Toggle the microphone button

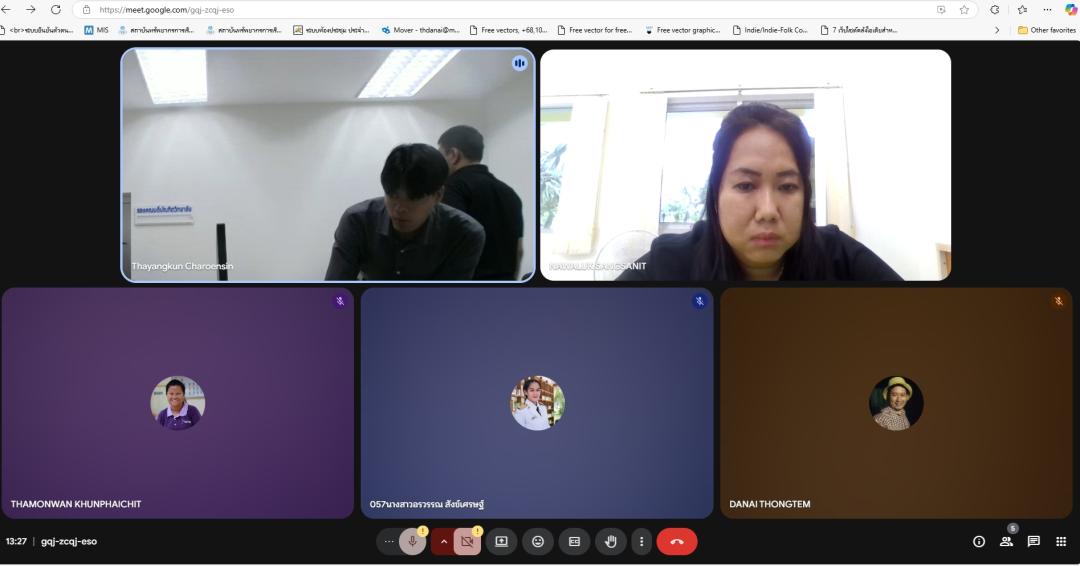point(412,542)
